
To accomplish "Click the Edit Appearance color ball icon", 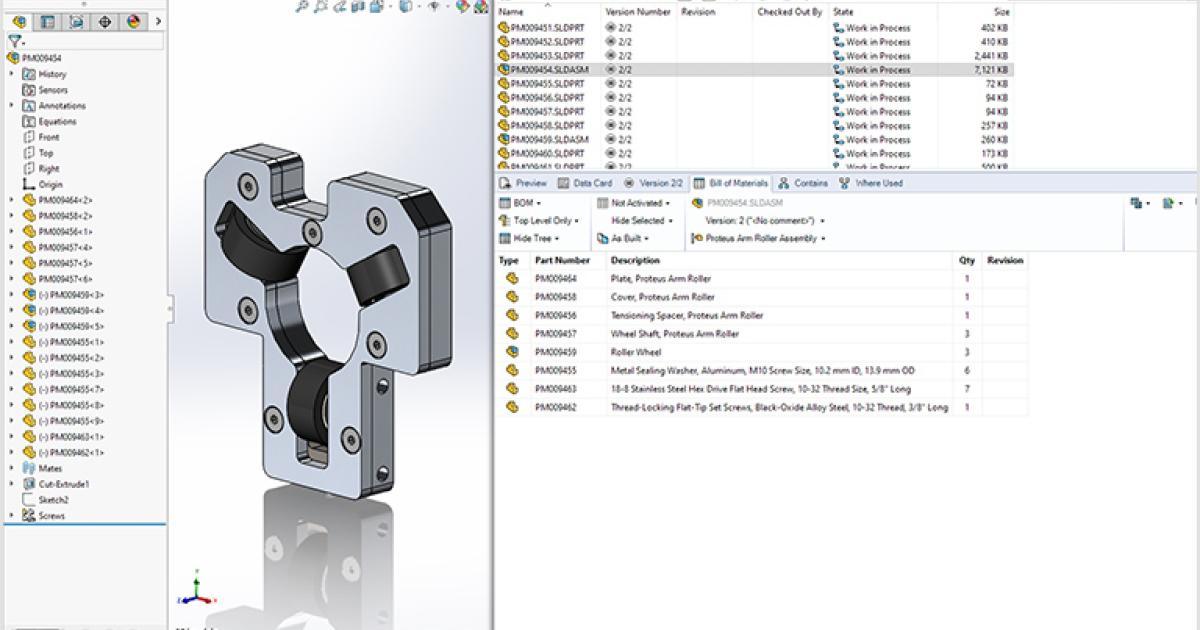I will click(x=462, y=6).
